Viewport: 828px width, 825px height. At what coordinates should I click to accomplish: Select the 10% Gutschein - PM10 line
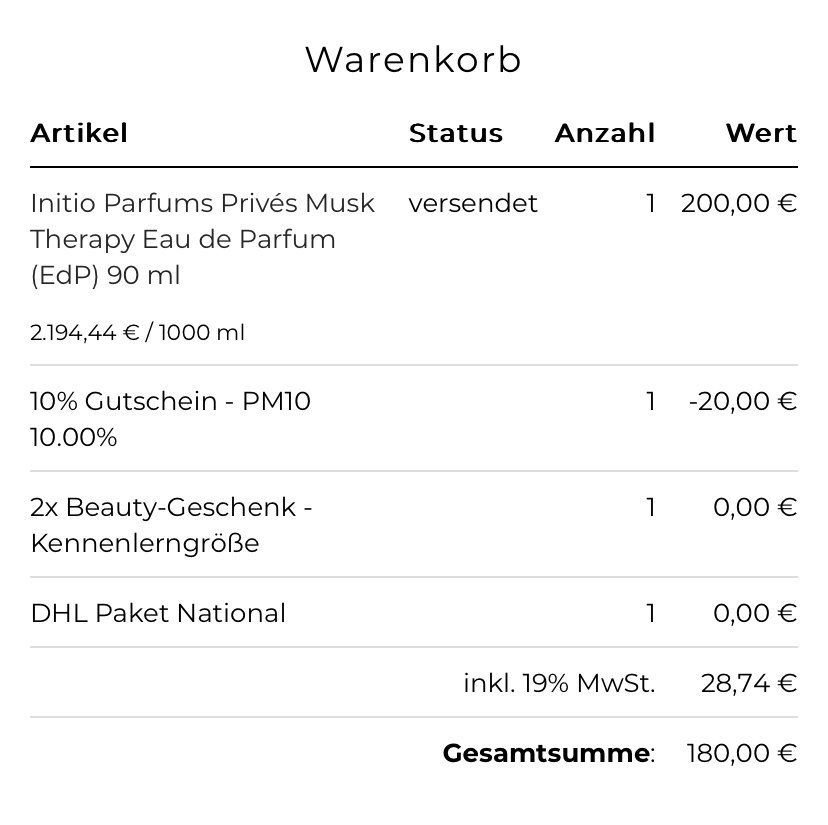(x=170, y=401)
